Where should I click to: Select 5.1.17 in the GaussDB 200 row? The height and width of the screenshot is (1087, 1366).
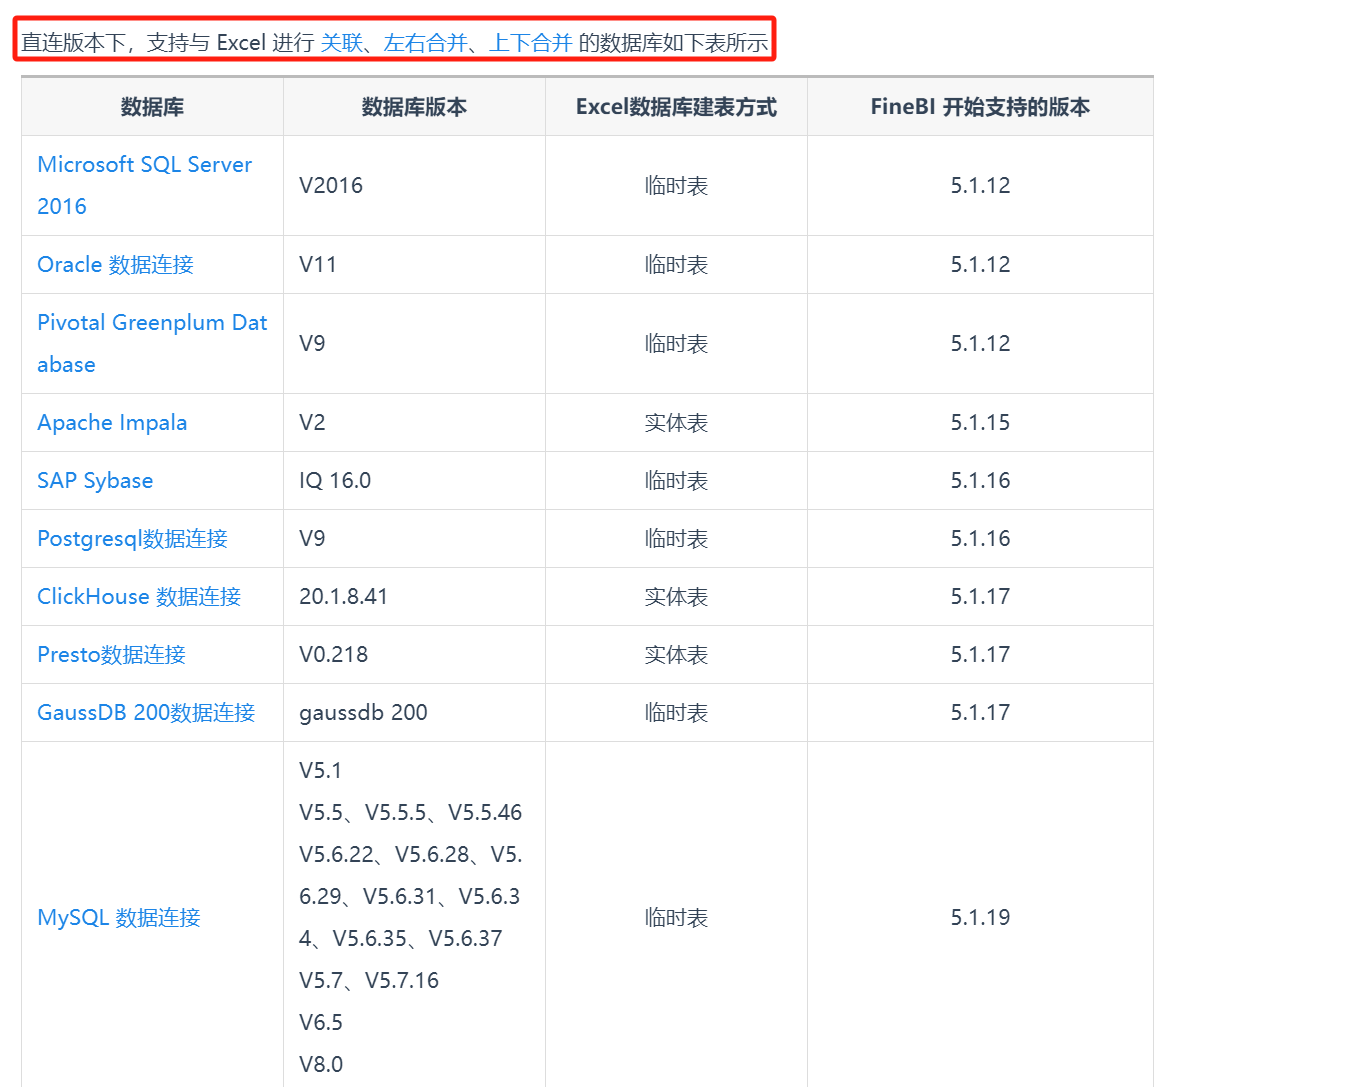[980, 712]
